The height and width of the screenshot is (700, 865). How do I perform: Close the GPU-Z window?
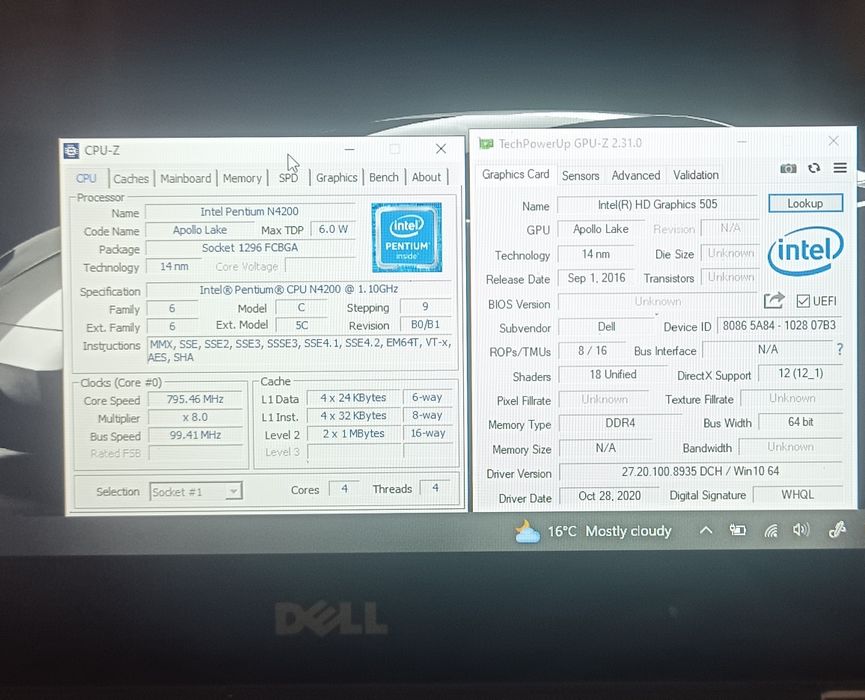tap(834, 141)
